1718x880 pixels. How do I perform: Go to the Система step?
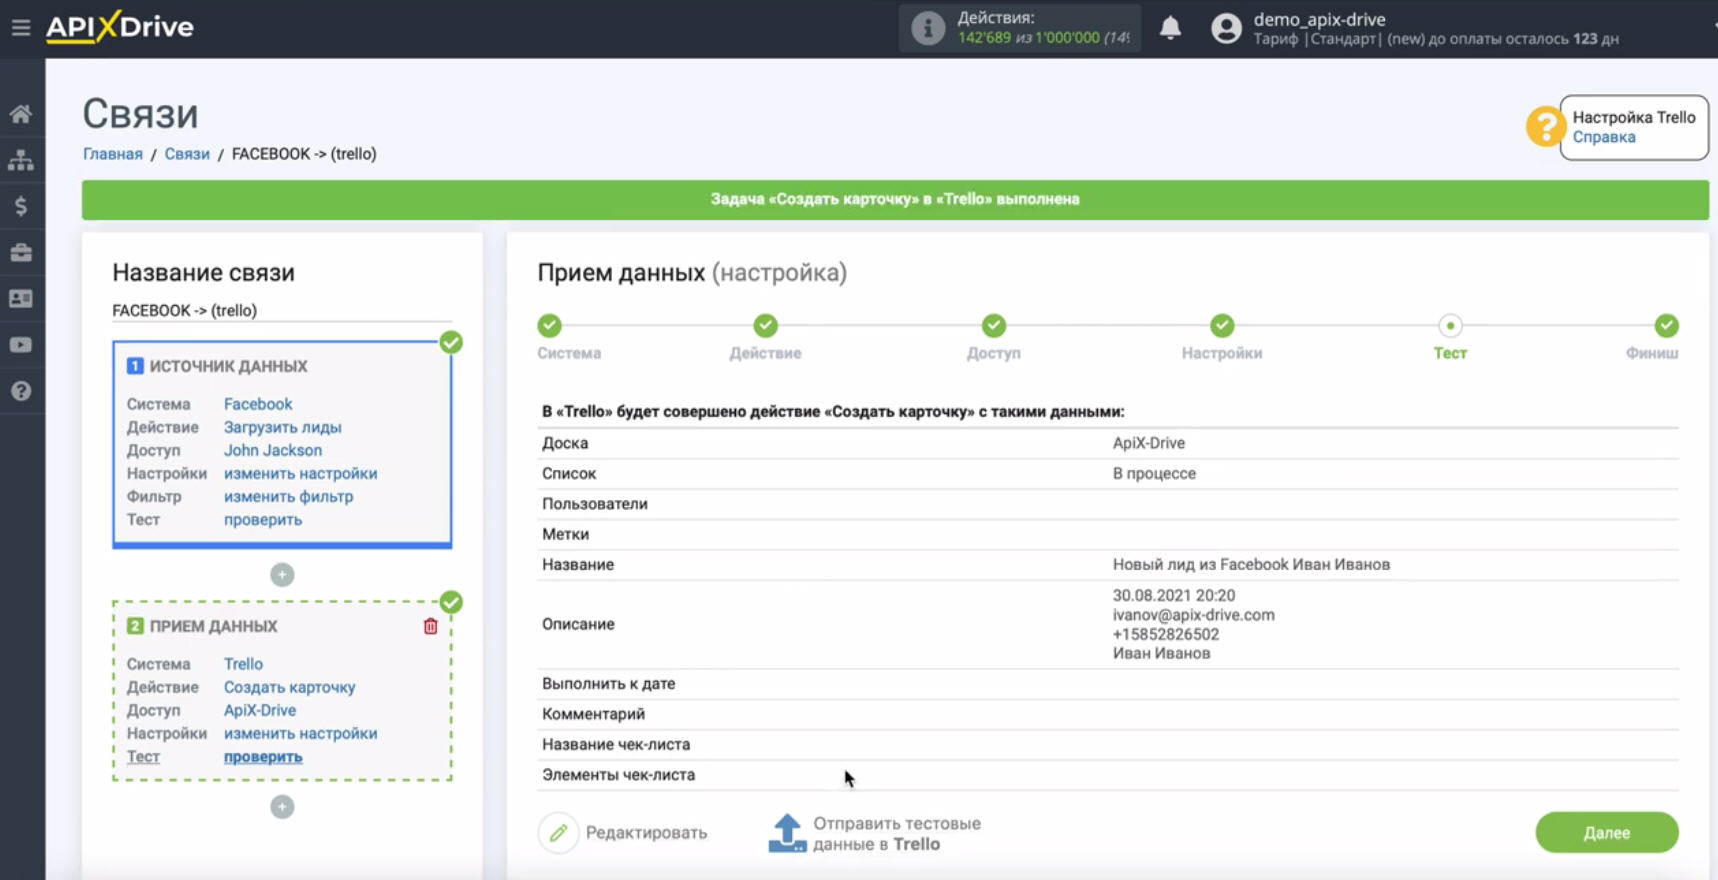pyautogui.click(x=550, y=326)
